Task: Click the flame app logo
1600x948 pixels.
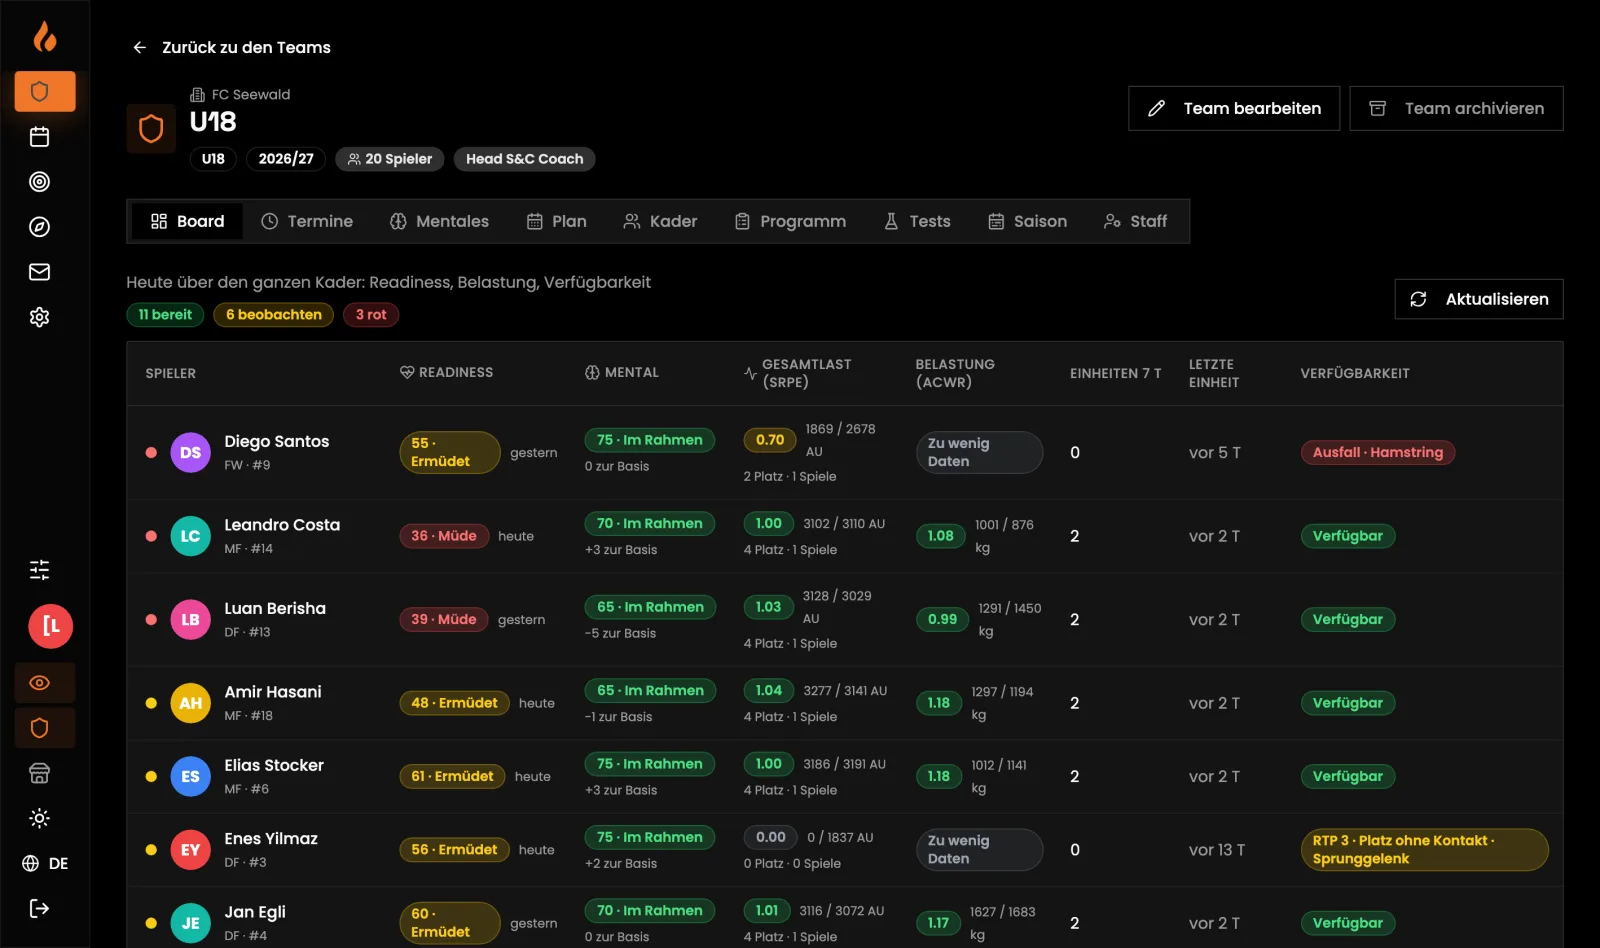Action: pyautogui.click(x=45, y=36)
